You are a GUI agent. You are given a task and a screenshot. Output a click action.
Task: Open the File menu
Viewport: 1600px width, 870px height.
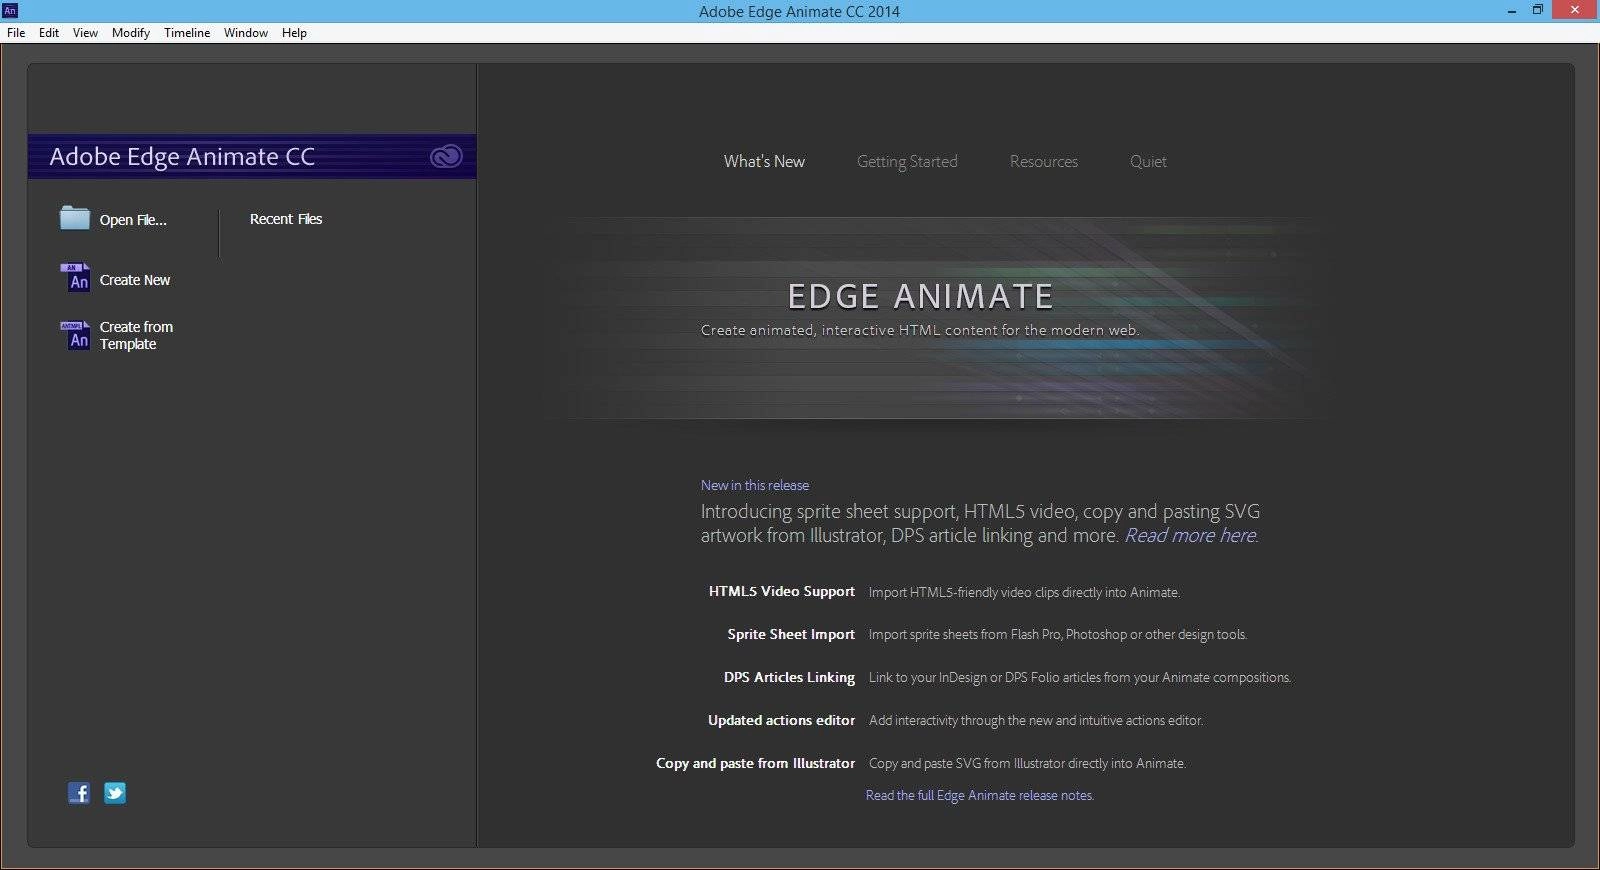[16, 33]
